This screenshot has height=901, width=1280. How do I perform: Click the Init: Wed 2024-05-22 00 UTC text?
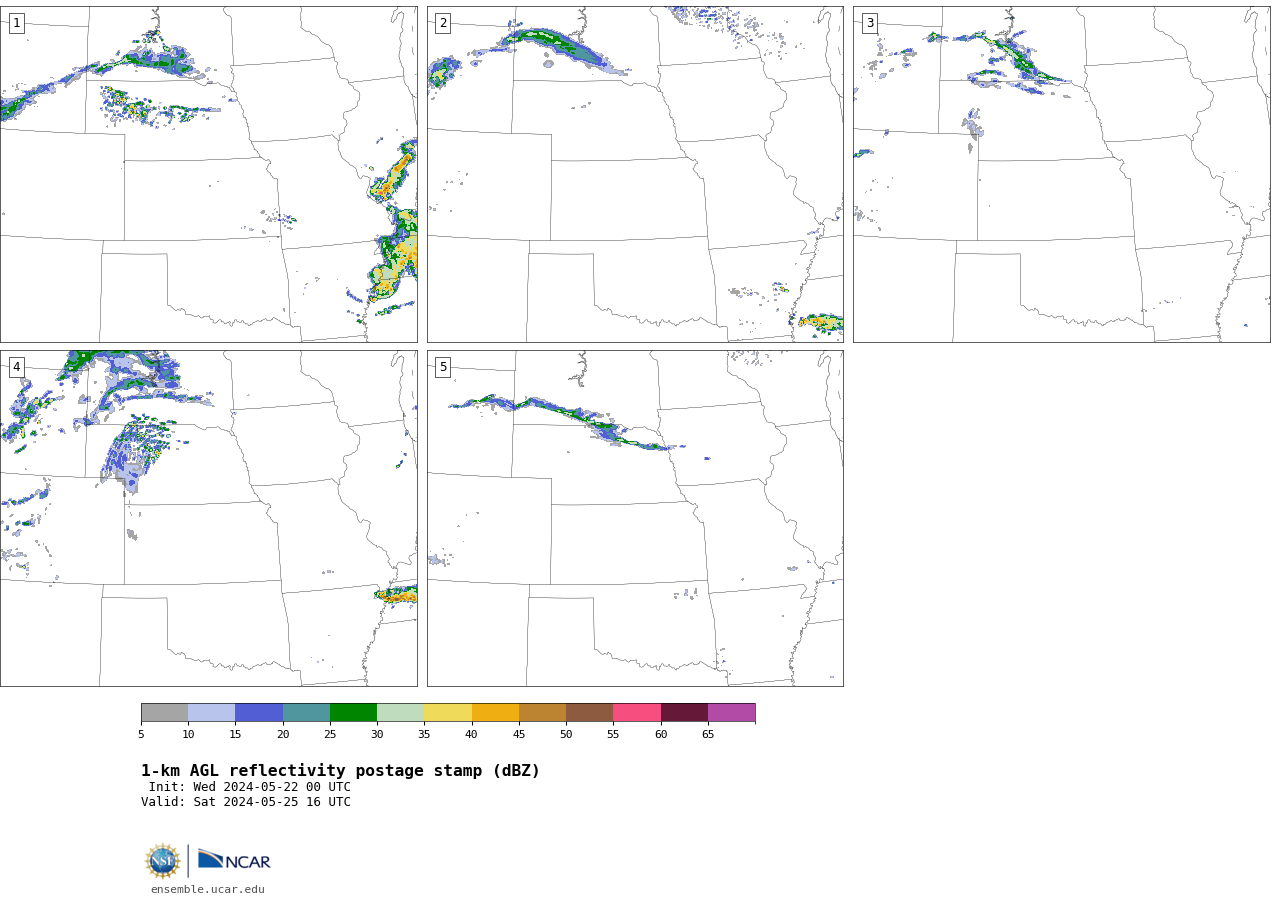point(250,787)
